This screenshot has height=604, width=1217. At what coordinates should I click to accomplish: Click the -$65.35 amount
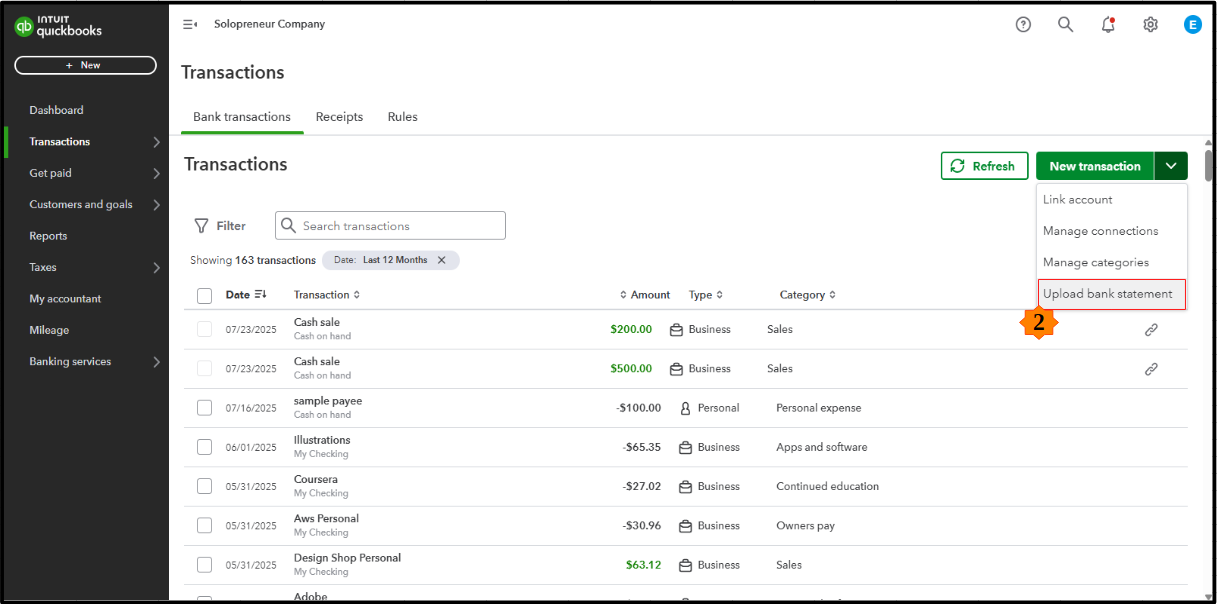pyautogui.click(x=641, y=447)
